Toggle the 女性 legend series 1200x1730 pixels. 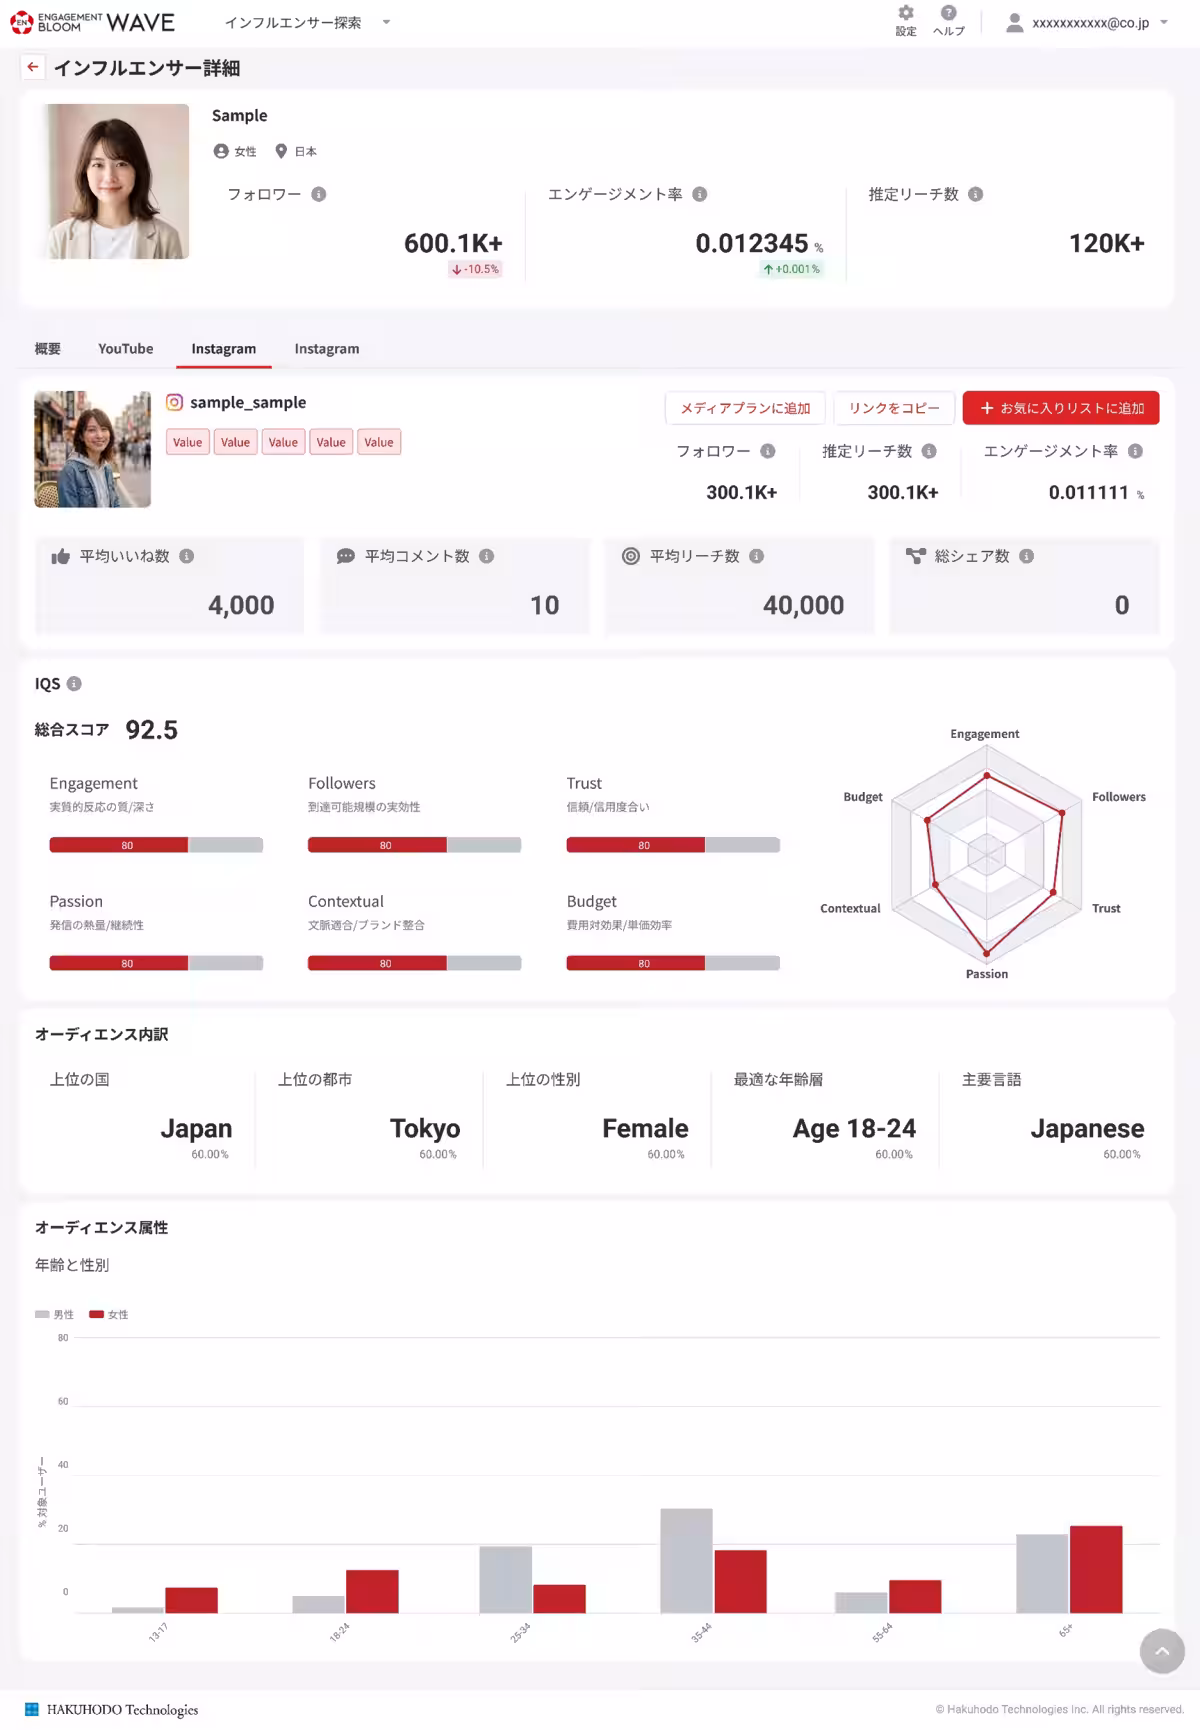point(109,1314)
